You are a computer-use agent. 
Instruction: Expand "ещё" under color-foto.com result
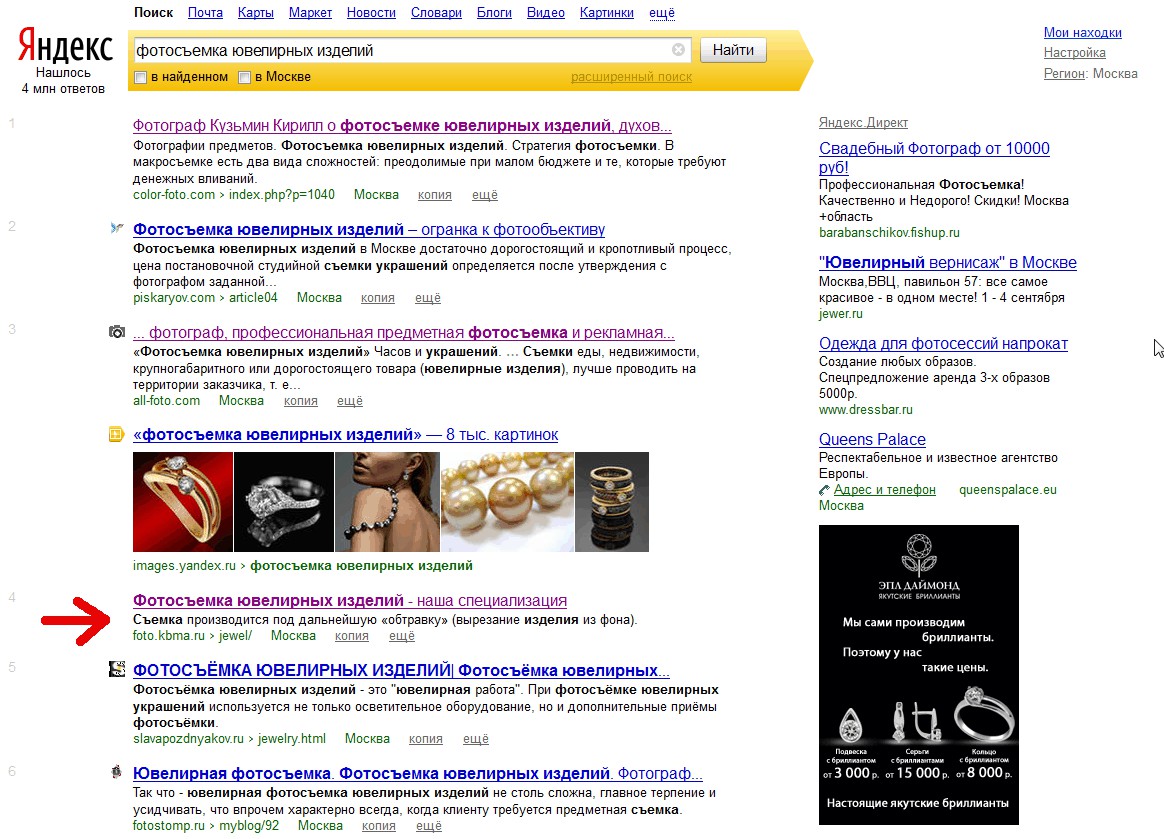click(485, 195)
